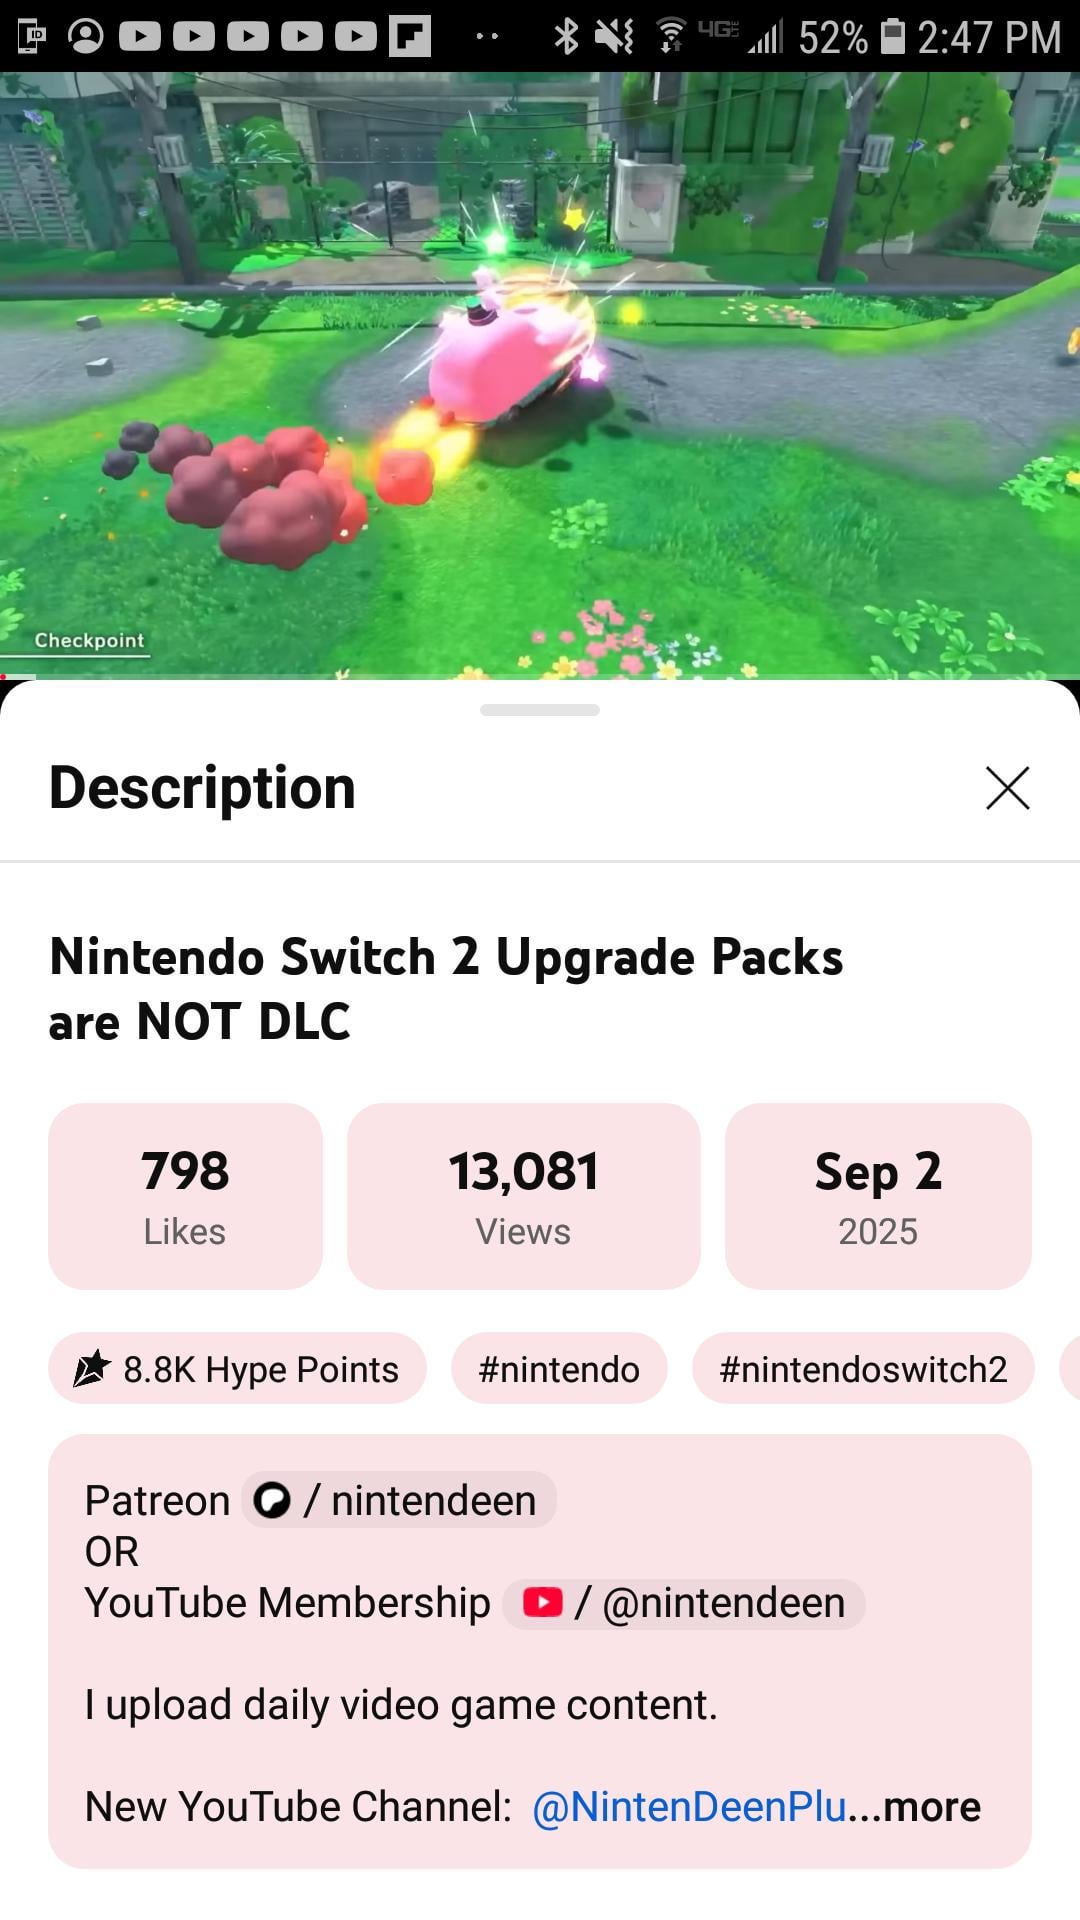Screen dimensions: 1080x1920
Task: Tap the Flipboard notification icon
Action: tap(410, 36)
